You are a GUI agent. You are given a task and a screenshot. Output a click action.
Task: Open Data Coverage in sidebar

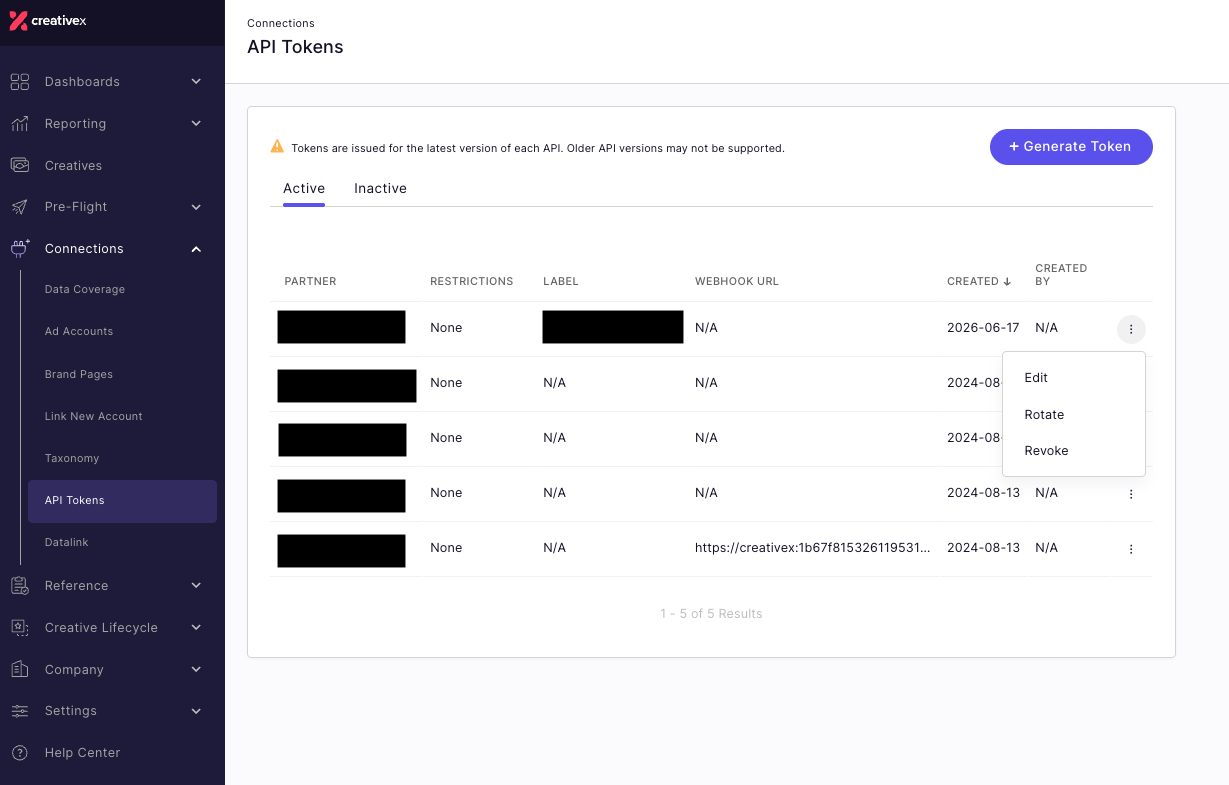[x=85, y=290]
